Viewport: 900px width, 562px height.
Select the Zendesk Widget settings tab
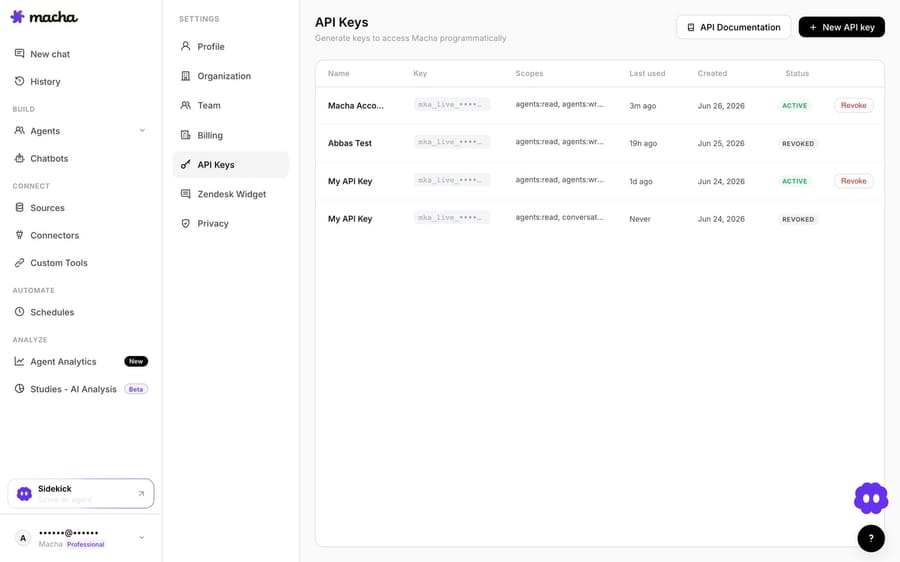231,194
